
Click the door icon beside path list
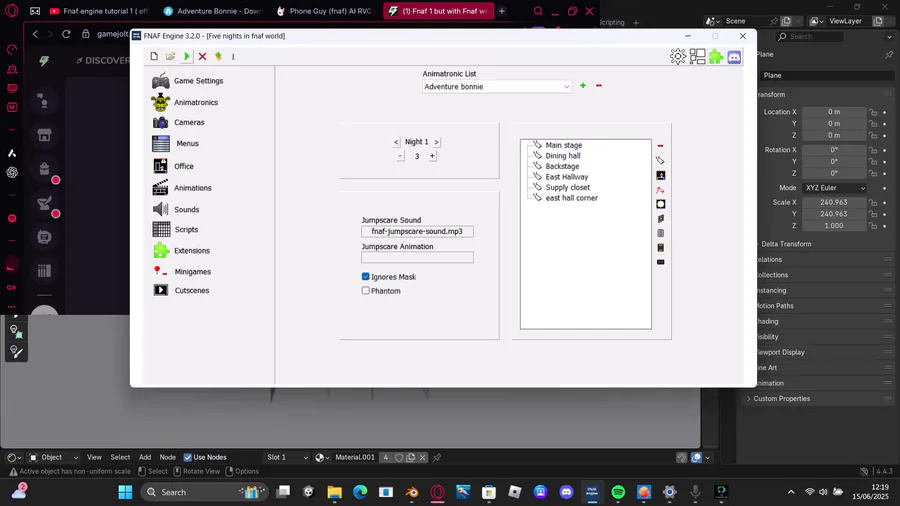click(661, 219)
